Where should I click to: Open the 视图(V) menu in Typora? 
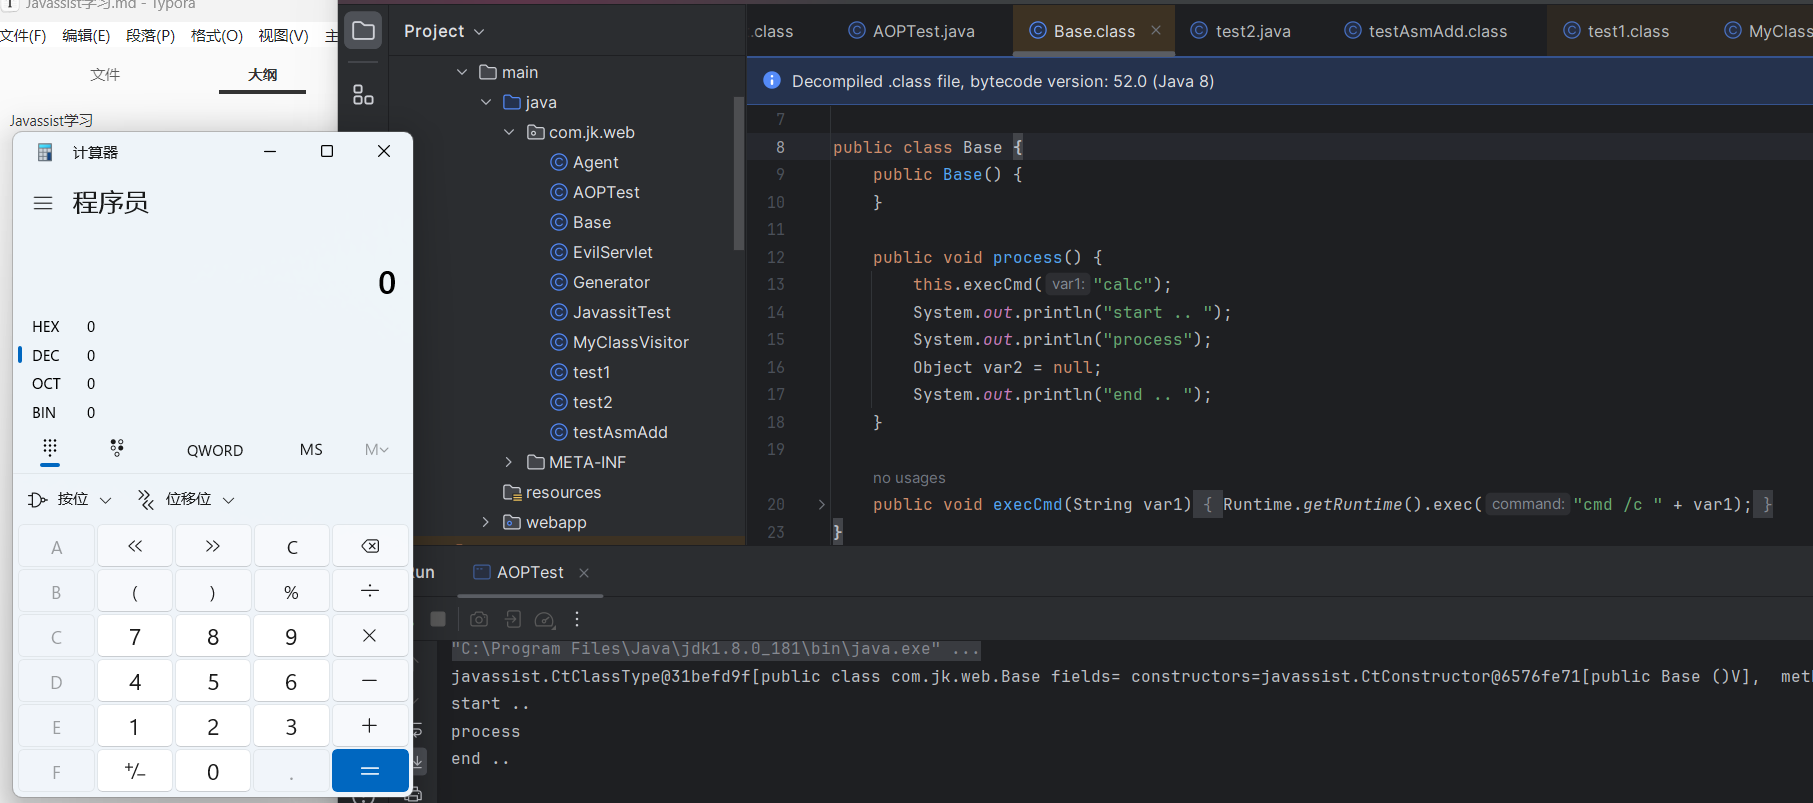[x=283, y=36]
